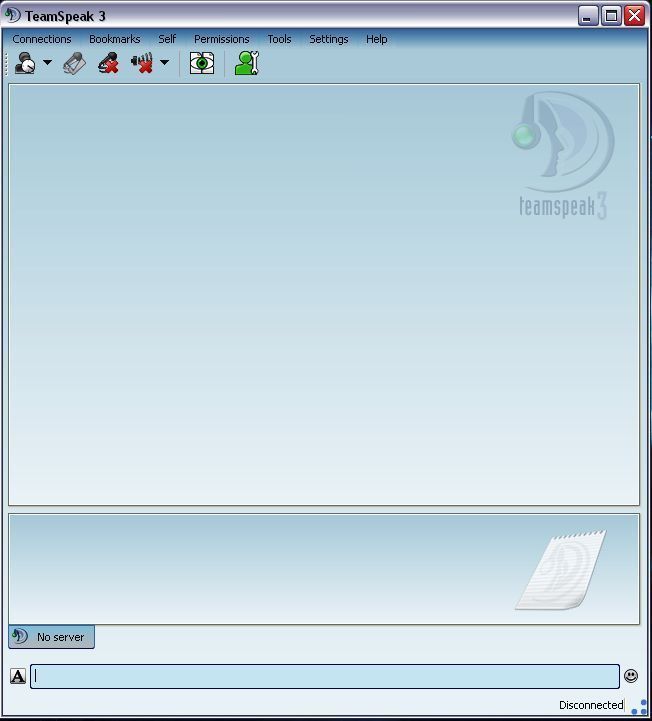652x721 pixels.
Task: Open the Help menu
Action: coord(376,39)
